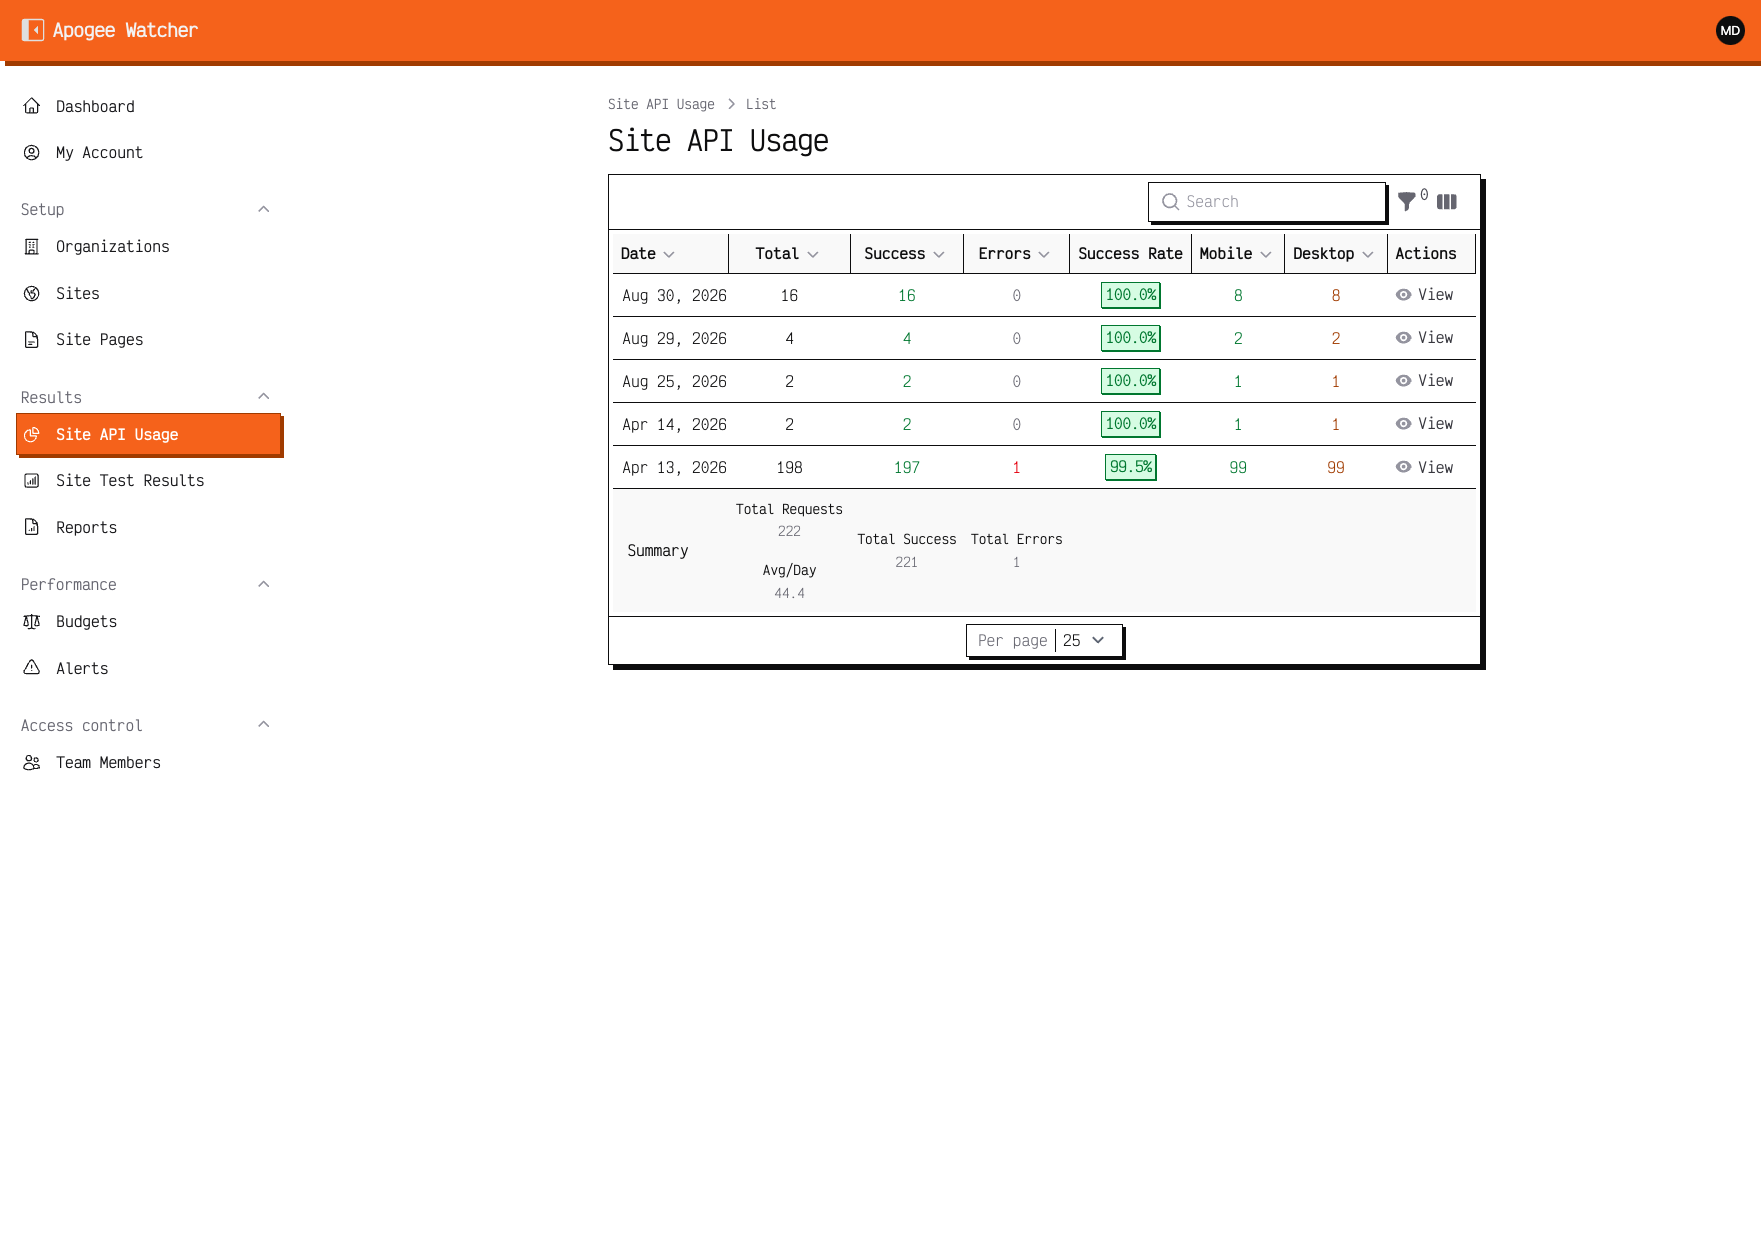Click the Sites globe icon

[x=32, y=293]
